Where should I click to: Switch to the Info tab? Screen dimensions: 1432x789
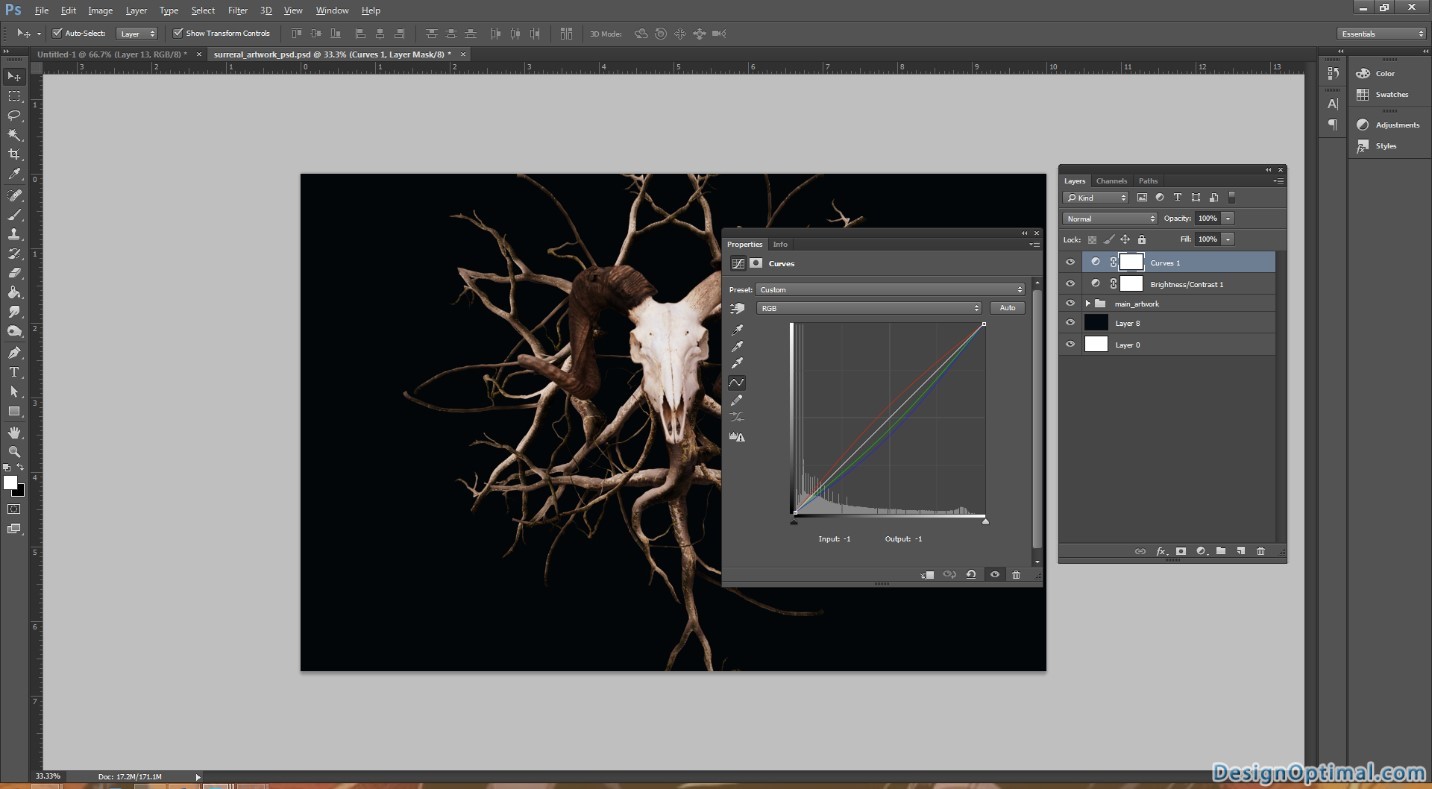click(x=780, y=244)
